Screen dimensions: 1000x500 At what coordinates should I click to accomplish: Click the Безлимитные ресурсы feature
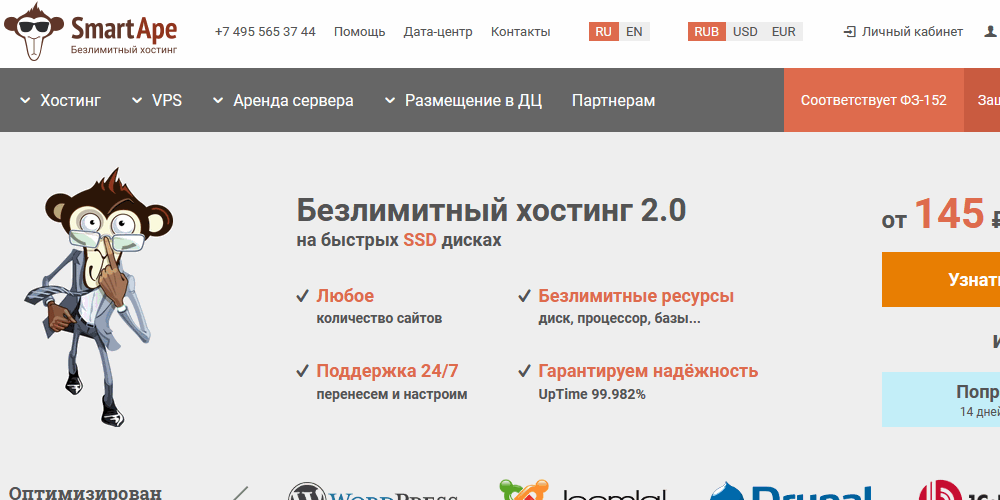pyautogui.click(x=626, y=306)
